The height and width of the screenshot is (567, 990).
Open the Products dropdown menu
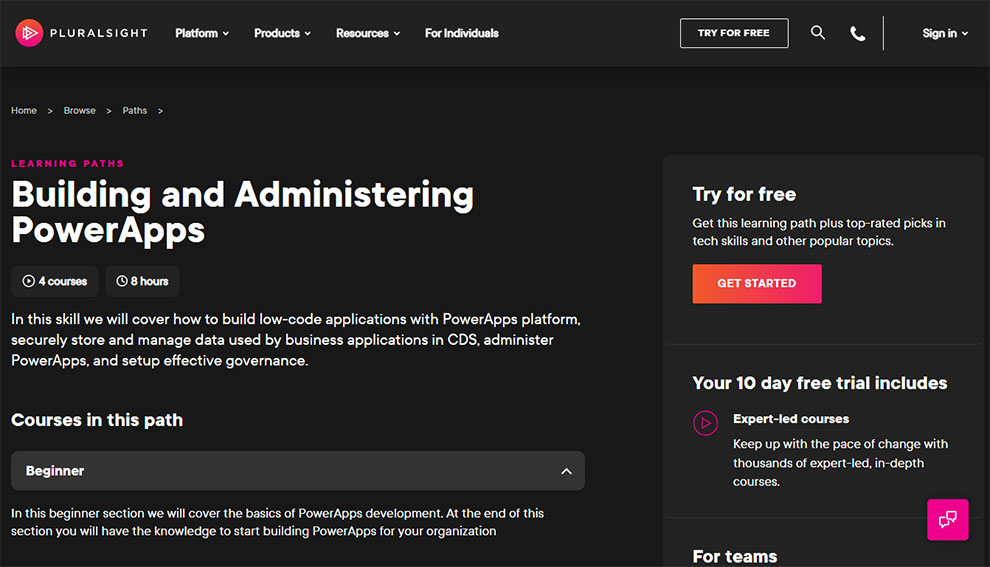(282, 33)
